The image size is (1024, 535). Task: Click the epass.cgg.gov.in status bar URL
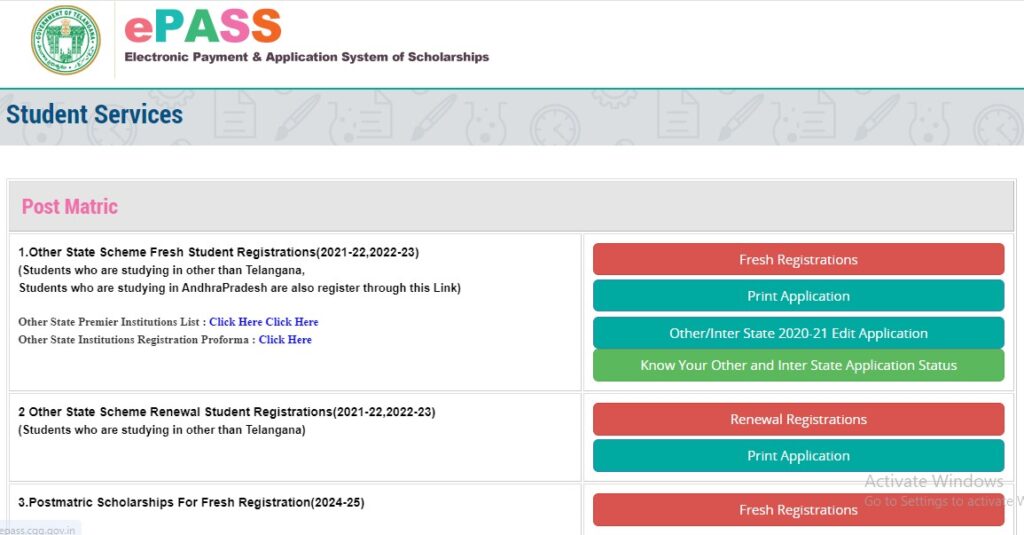coord(38,529)
